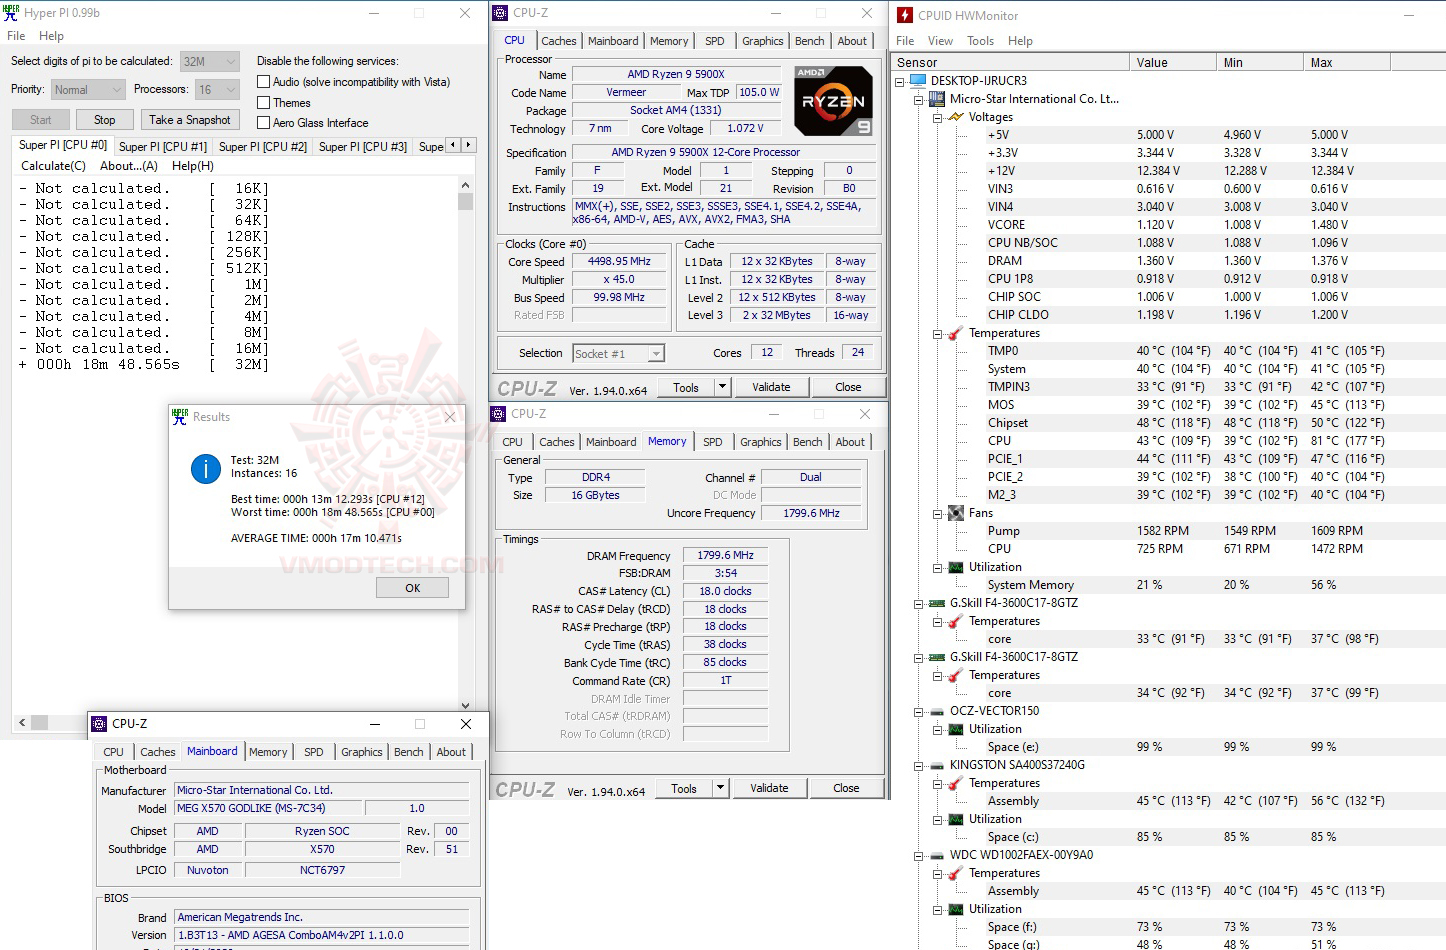Click the scroll down arrow in Hyper PI output
1446x950 pixels.
[x=465, y=705]
